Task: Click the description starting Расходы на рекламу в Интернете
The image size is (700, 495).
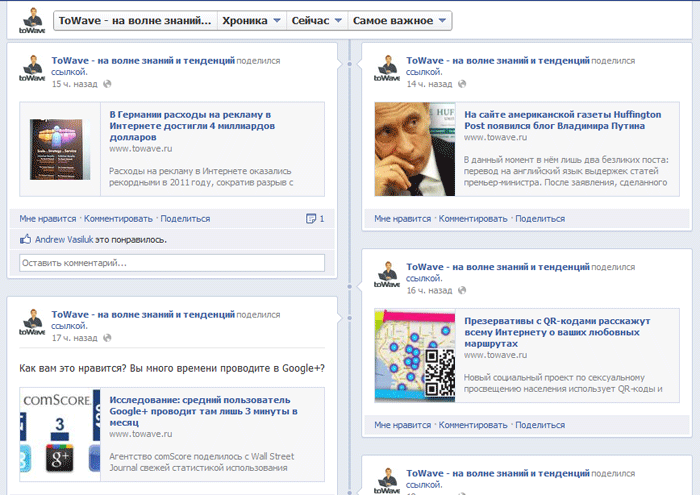Action: click(201, 177)
